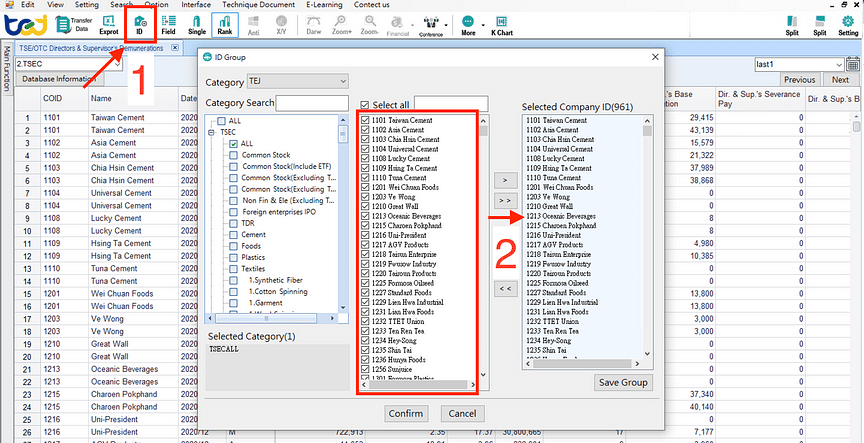Screen dimensions: 864x443
Task: Click the Anti toolbar icon
Action: (x=253, y=25)
